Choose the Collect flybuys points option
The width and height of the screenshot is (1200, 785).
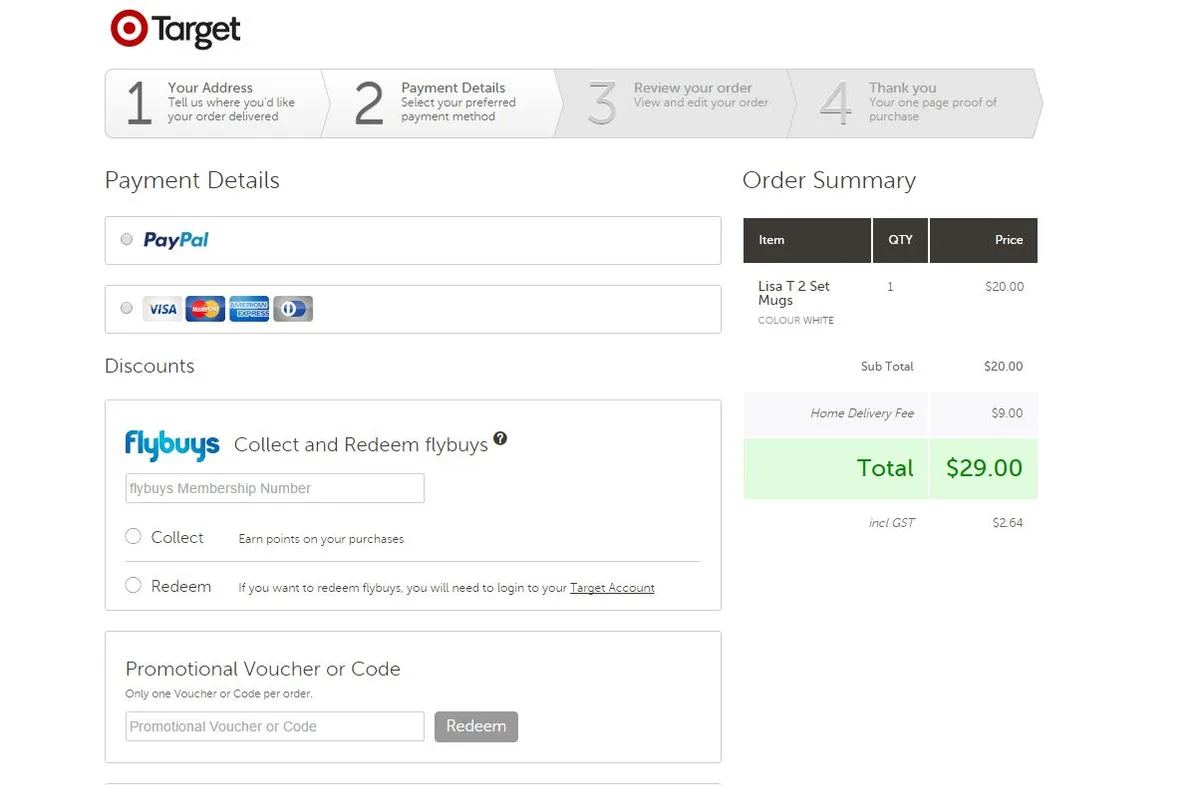(x=133, y=537)
